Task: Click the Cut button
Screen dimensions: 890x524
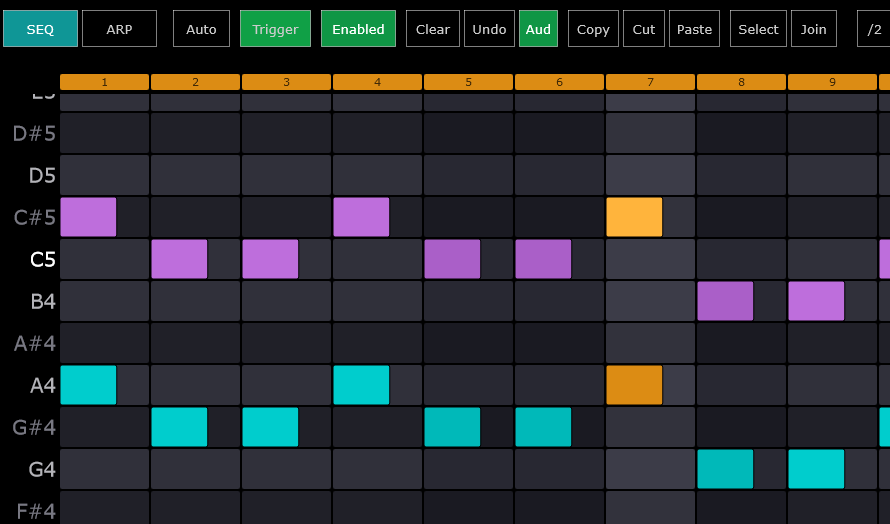Action: pos(644,29)
